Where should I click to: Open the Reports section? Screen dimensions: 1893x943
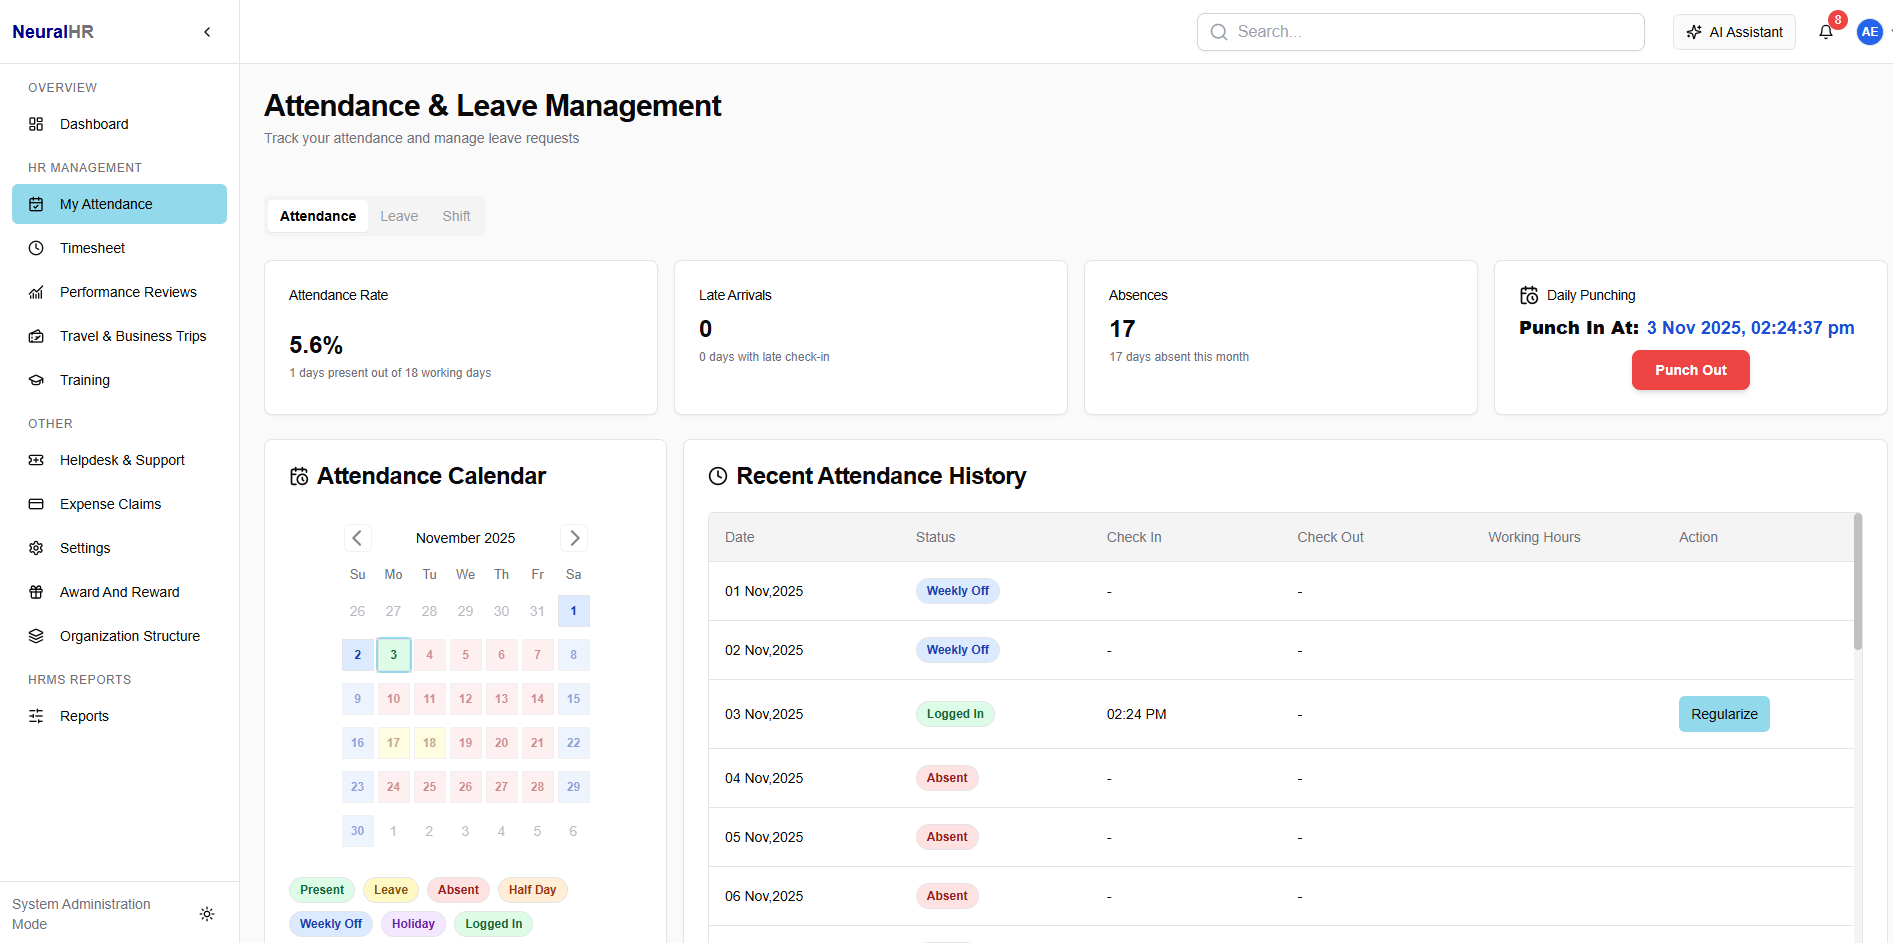85,716
